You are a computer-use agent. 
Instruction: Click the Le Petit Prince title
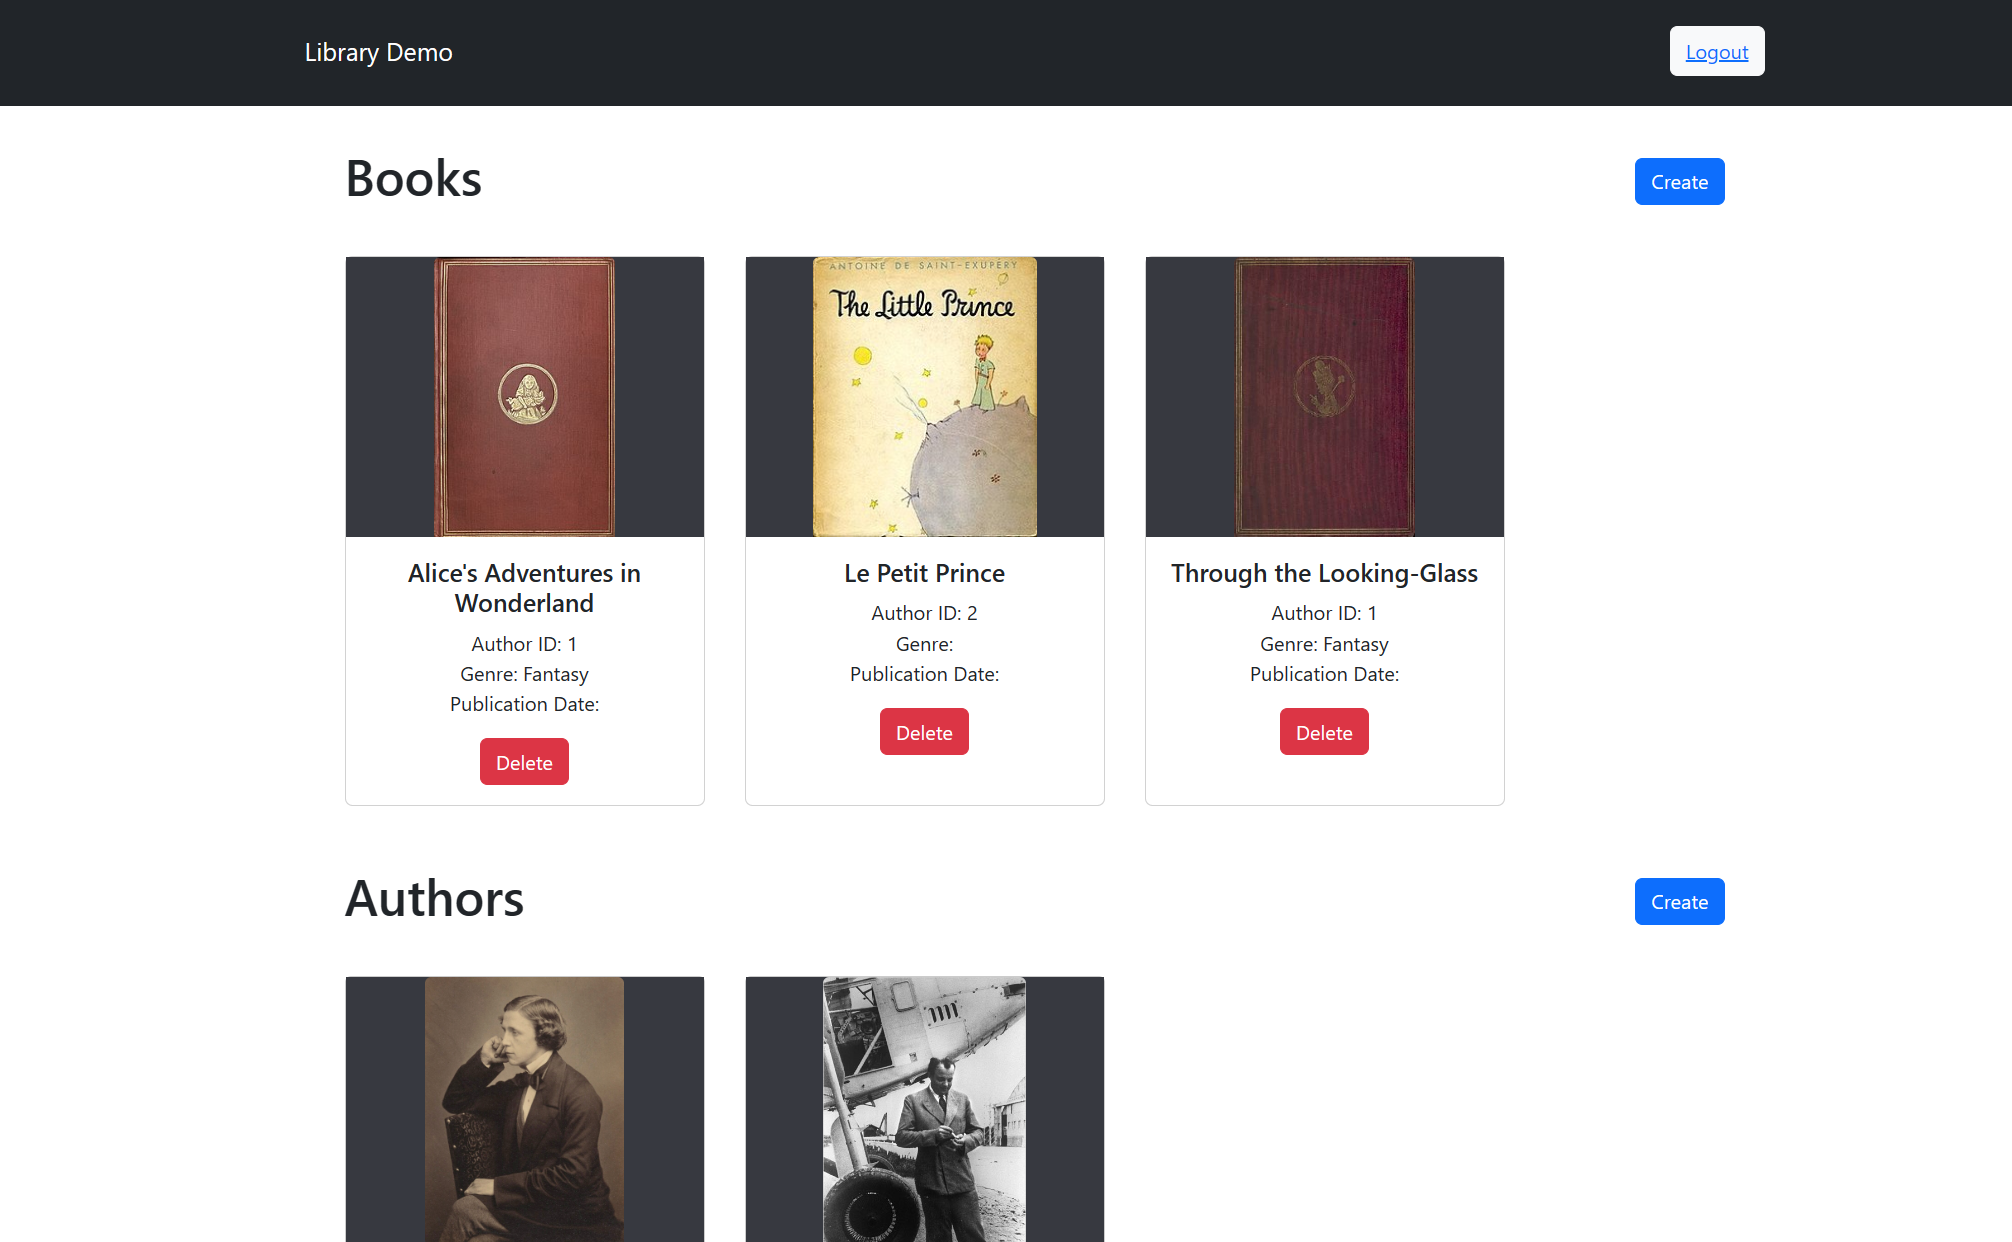(924, 573)
